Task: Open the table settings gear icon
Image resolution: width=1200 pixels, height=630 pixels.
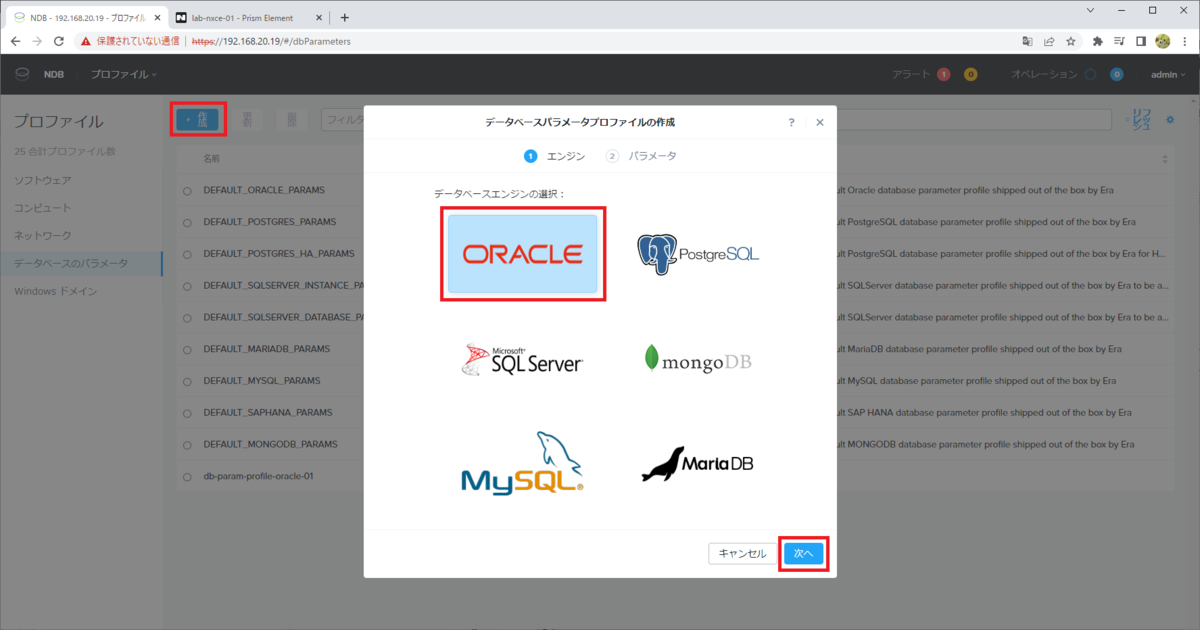Action: click(x=1171, y=119)
